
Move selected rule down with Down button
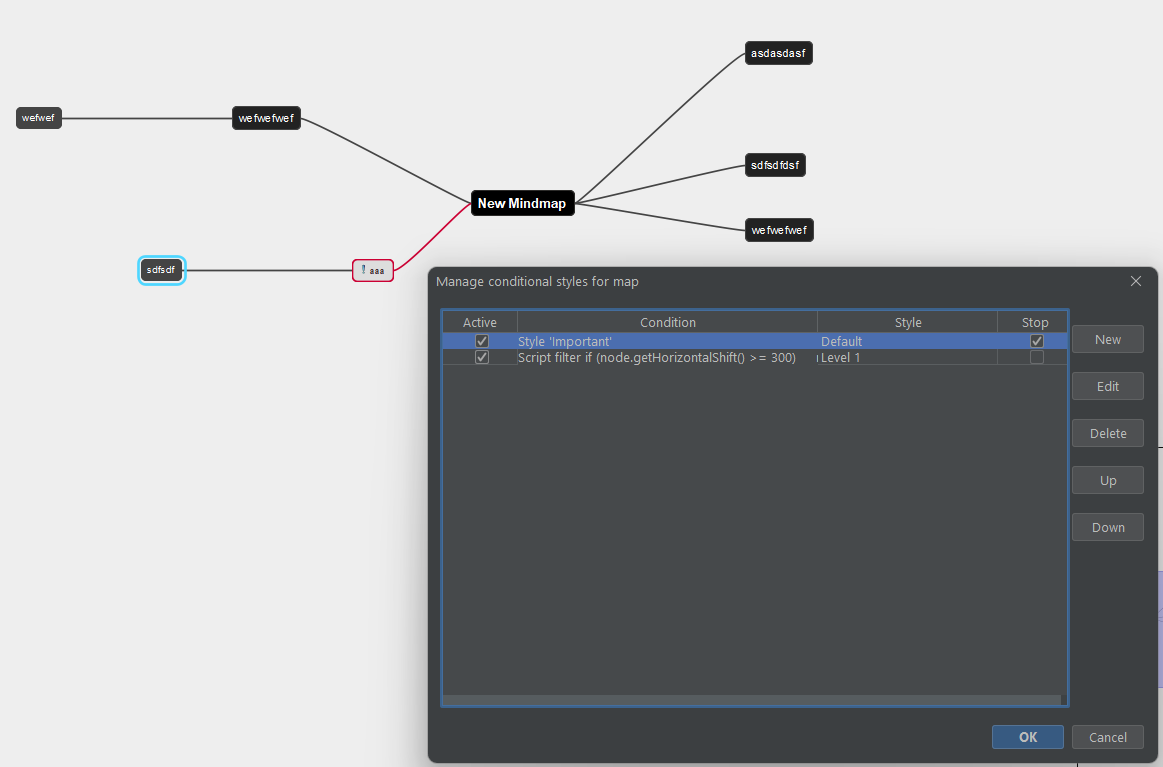(1107, 527)
